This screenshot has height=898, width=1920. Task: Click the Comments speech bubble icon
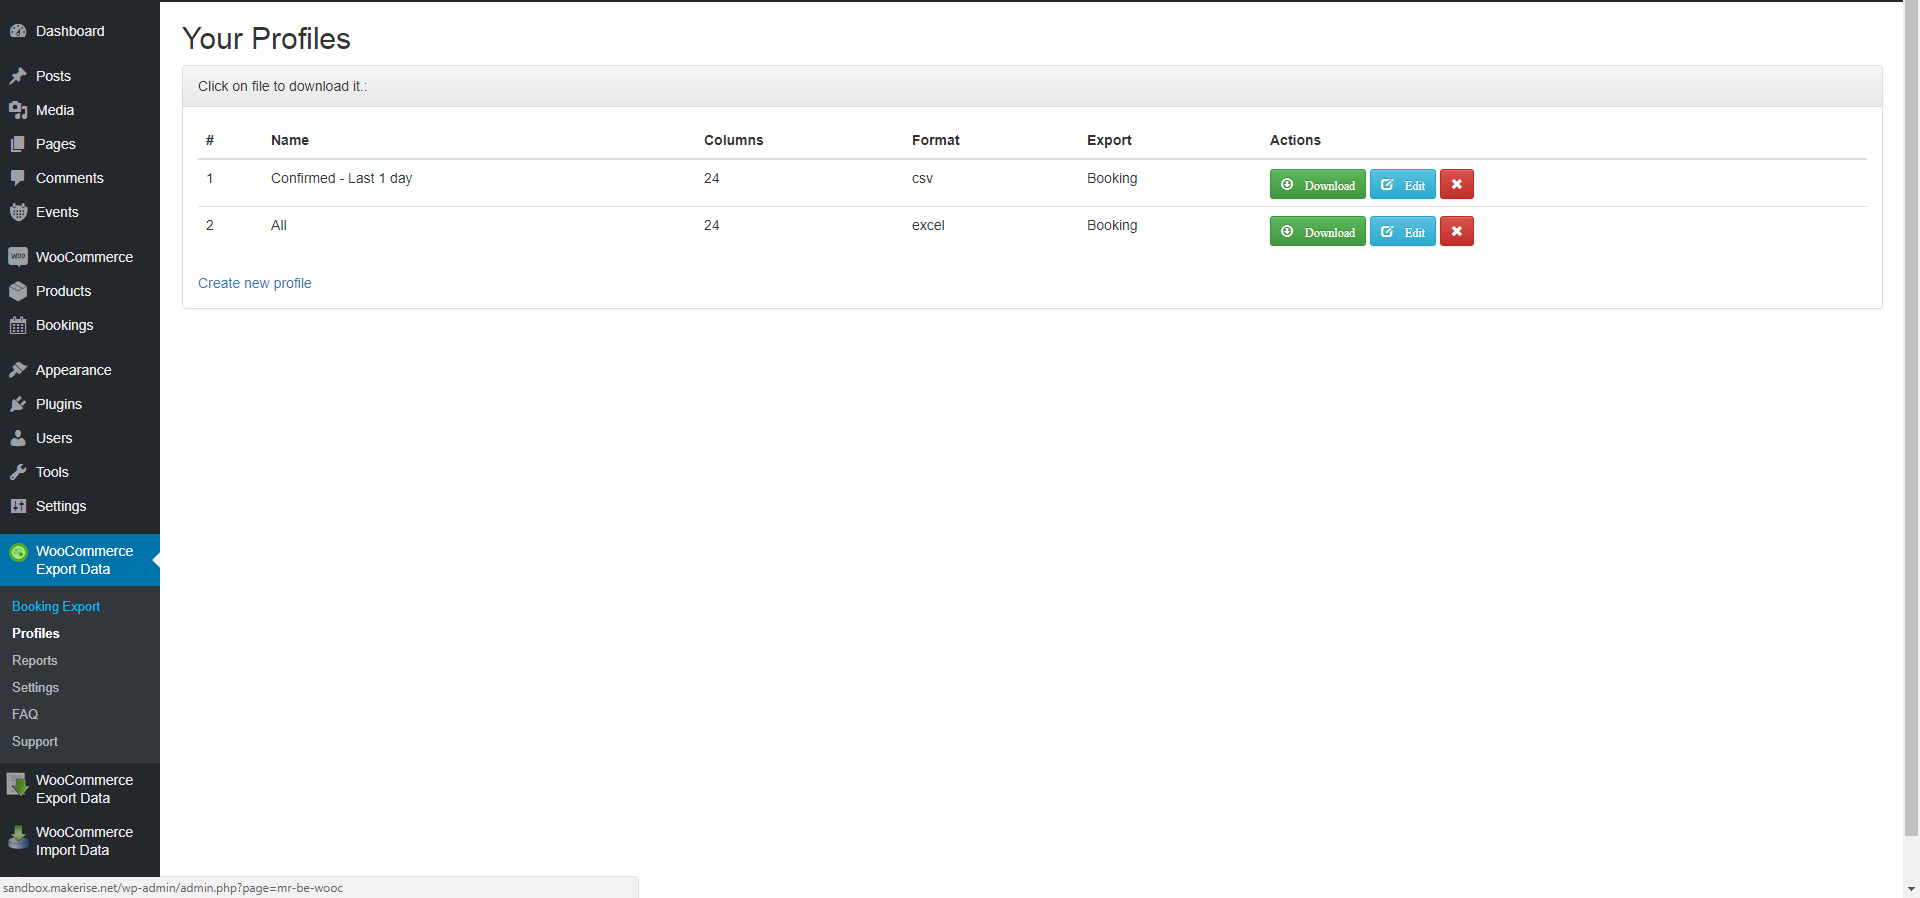coord(18,178)
